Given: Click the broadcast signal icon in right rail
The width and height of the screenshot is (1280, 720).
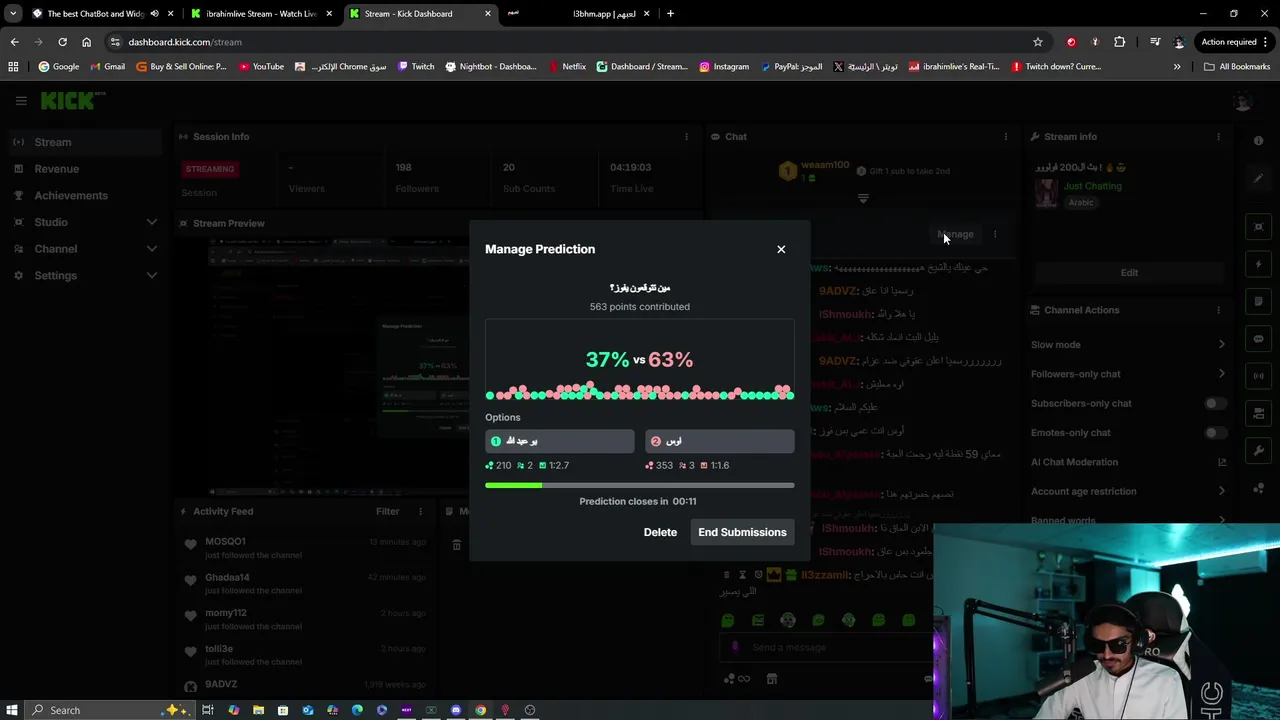Looking at the screenshot, I should click(1259, 376).
